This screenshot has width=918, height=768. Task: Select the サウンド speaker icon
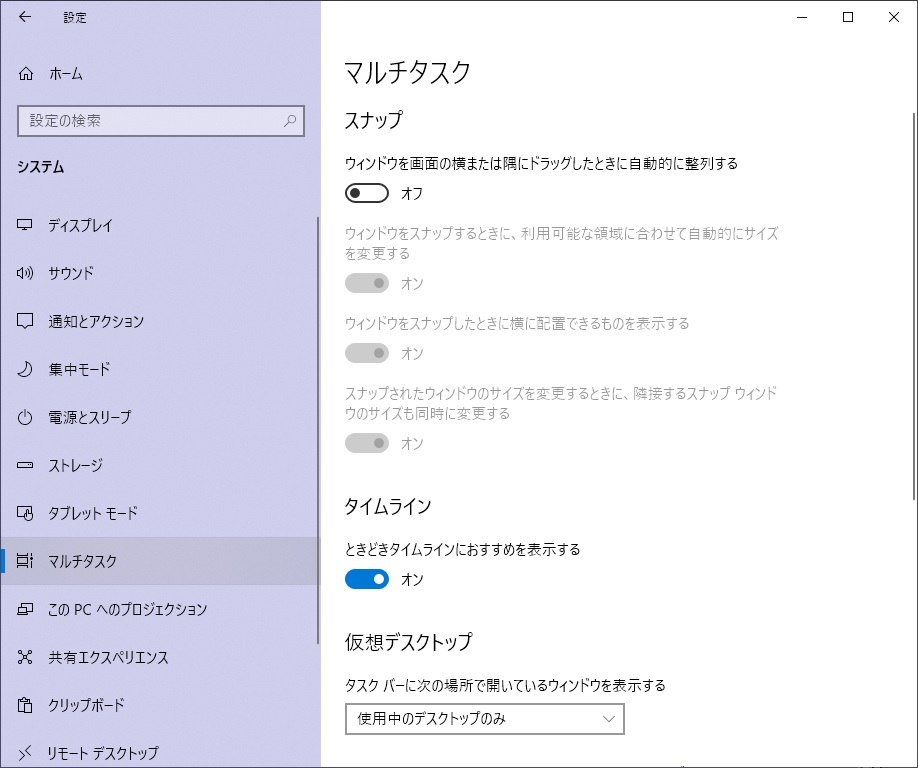tap(25, 273)
